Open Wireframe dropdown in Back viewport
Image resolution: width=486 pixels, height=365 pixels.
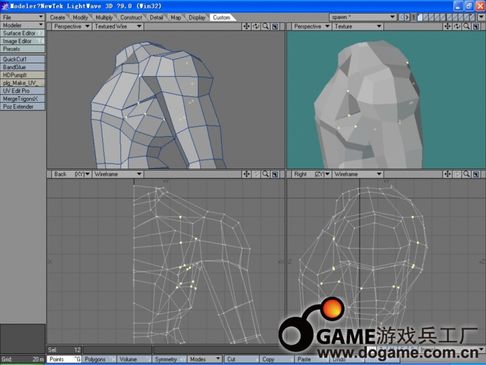118,174
